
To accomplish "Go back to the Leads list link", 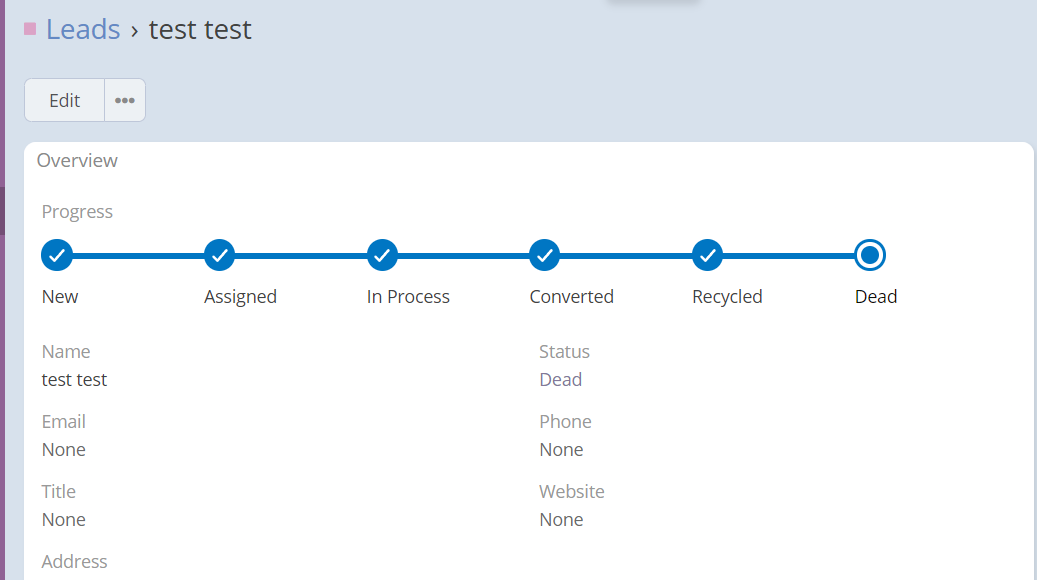I will tap(83, 30).
